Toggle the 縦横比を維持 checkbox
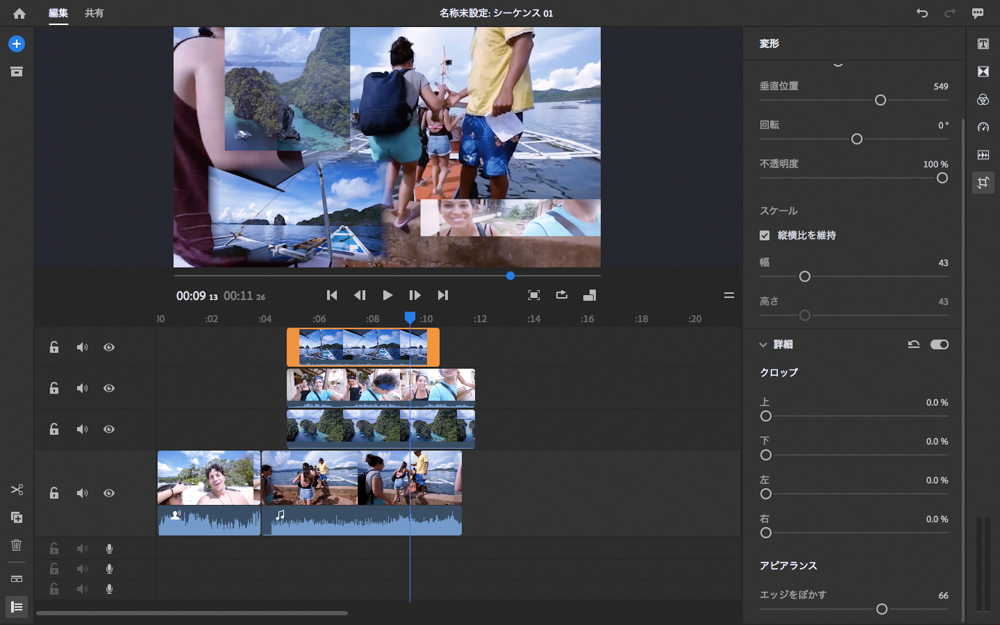The height and width of the screenshot is (625, 1000). (765, 236)
